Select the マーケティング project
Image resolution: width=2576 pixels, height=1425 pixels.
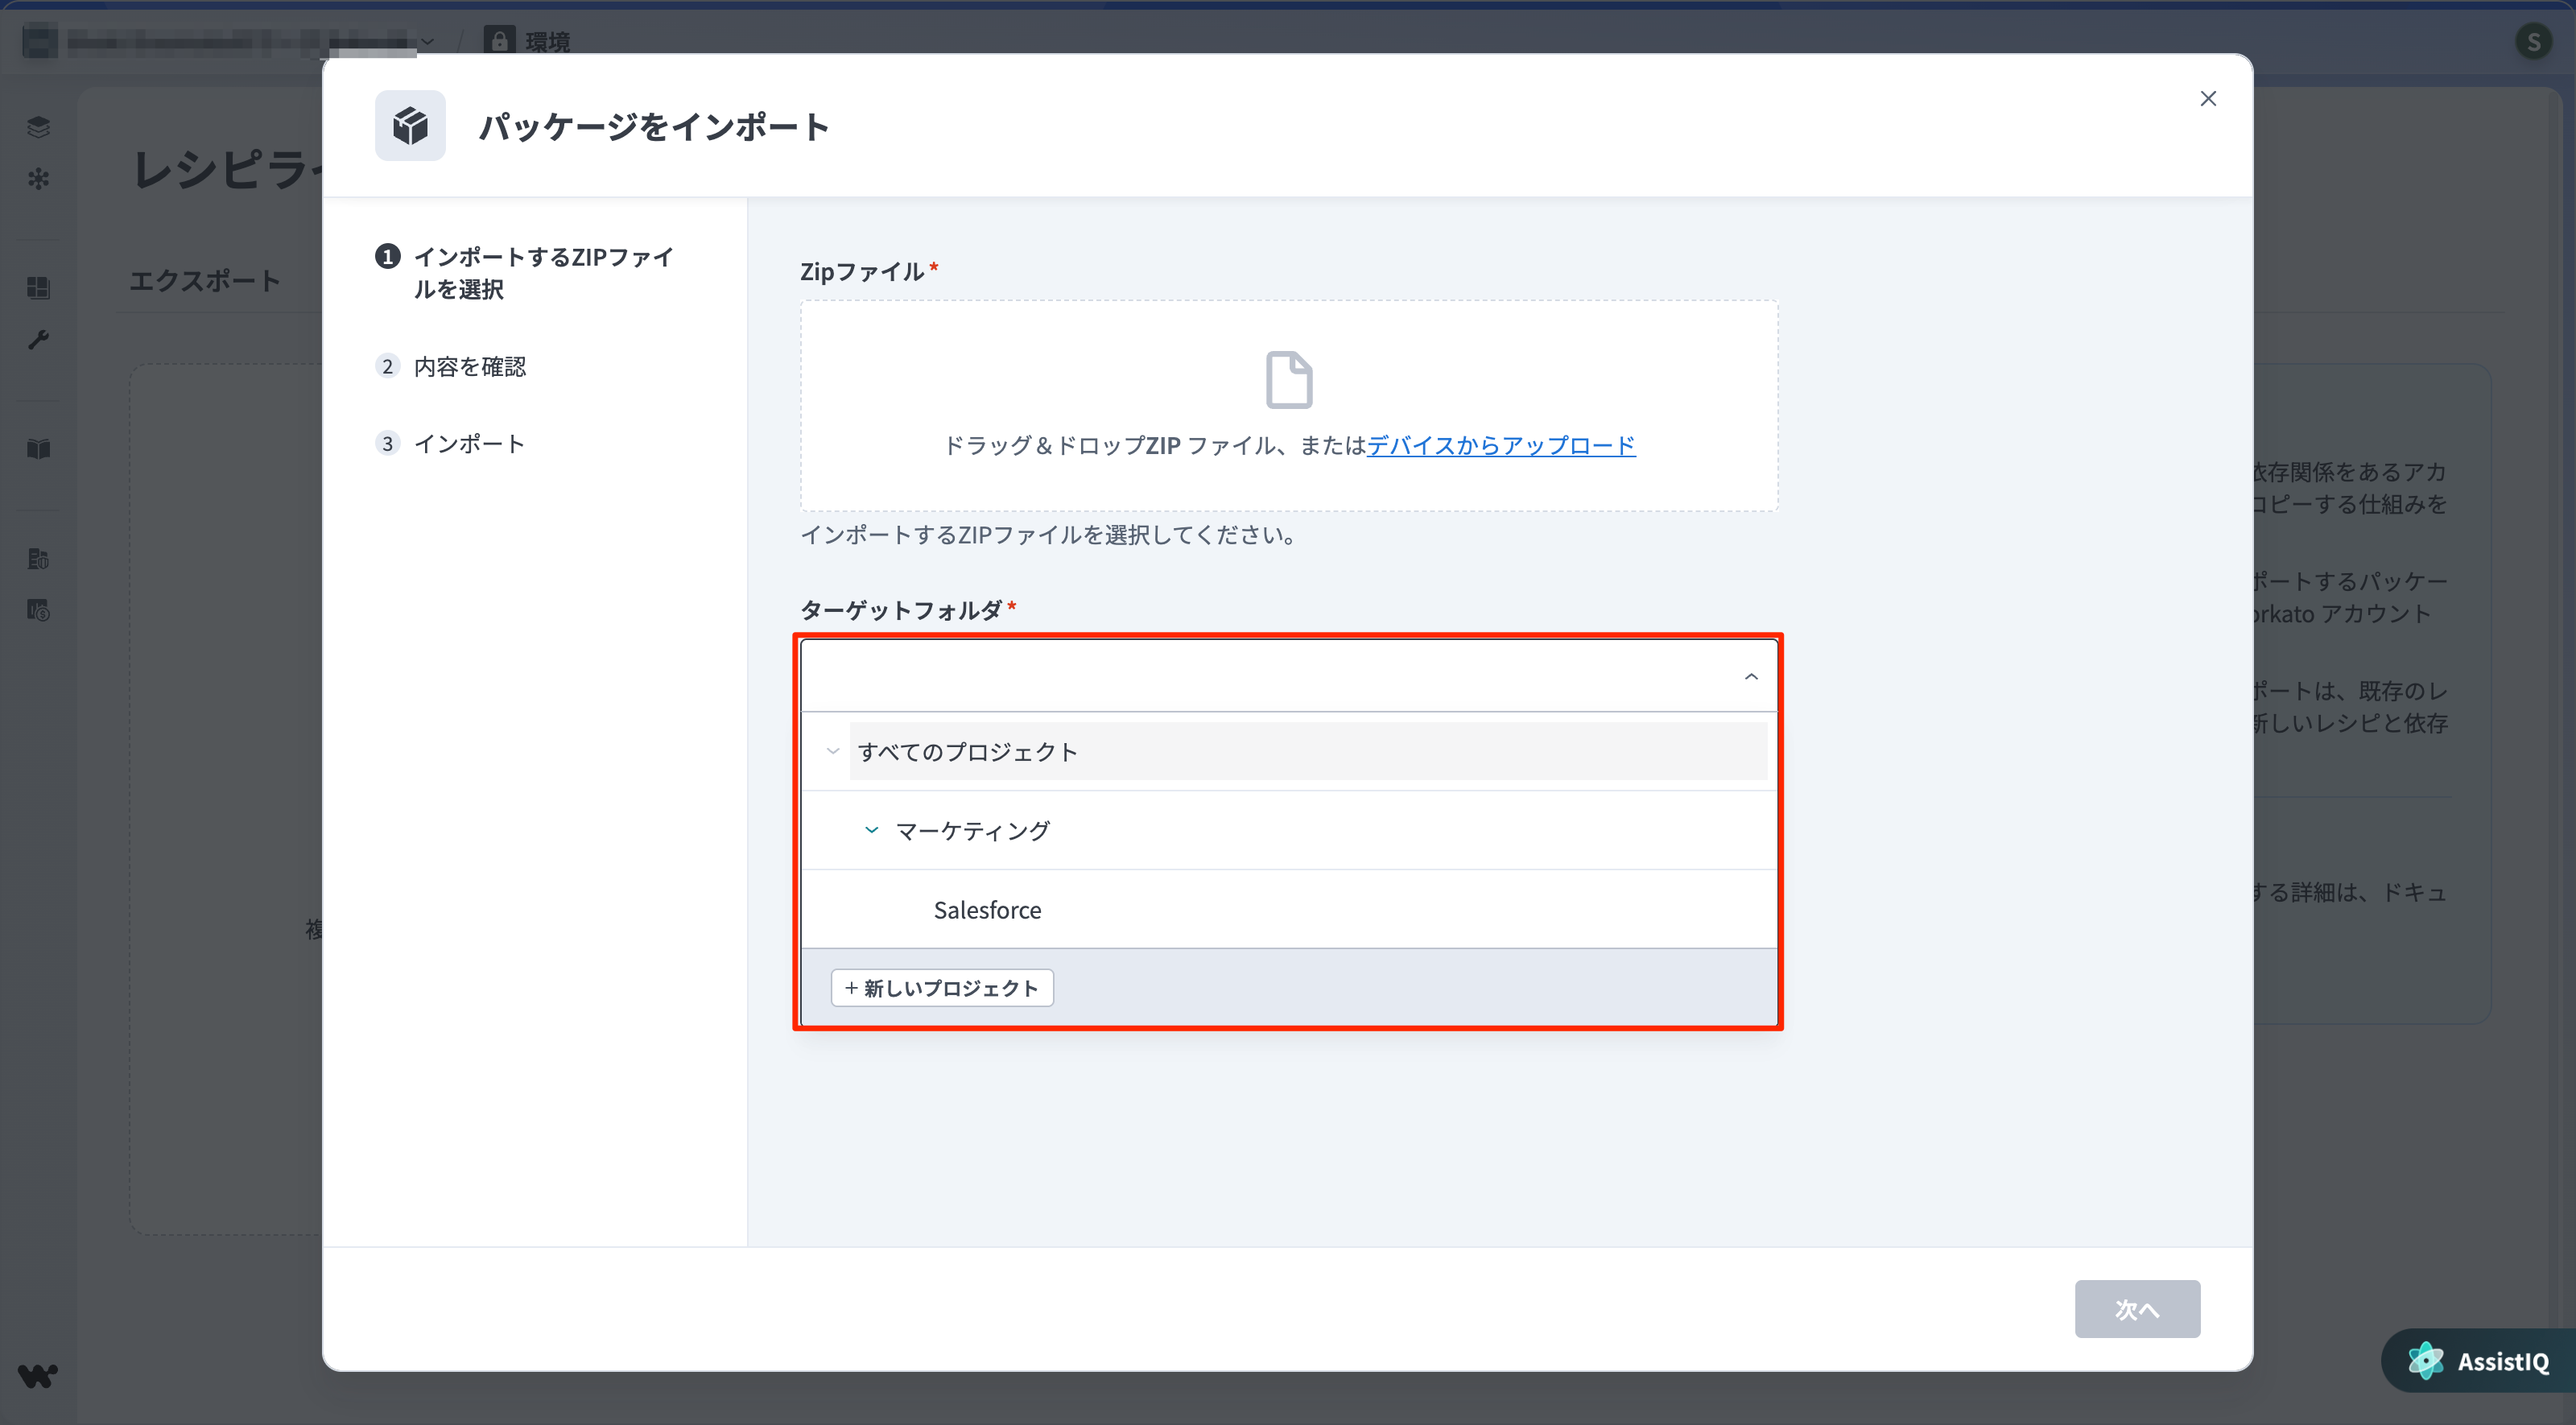(x=972, y=830)
